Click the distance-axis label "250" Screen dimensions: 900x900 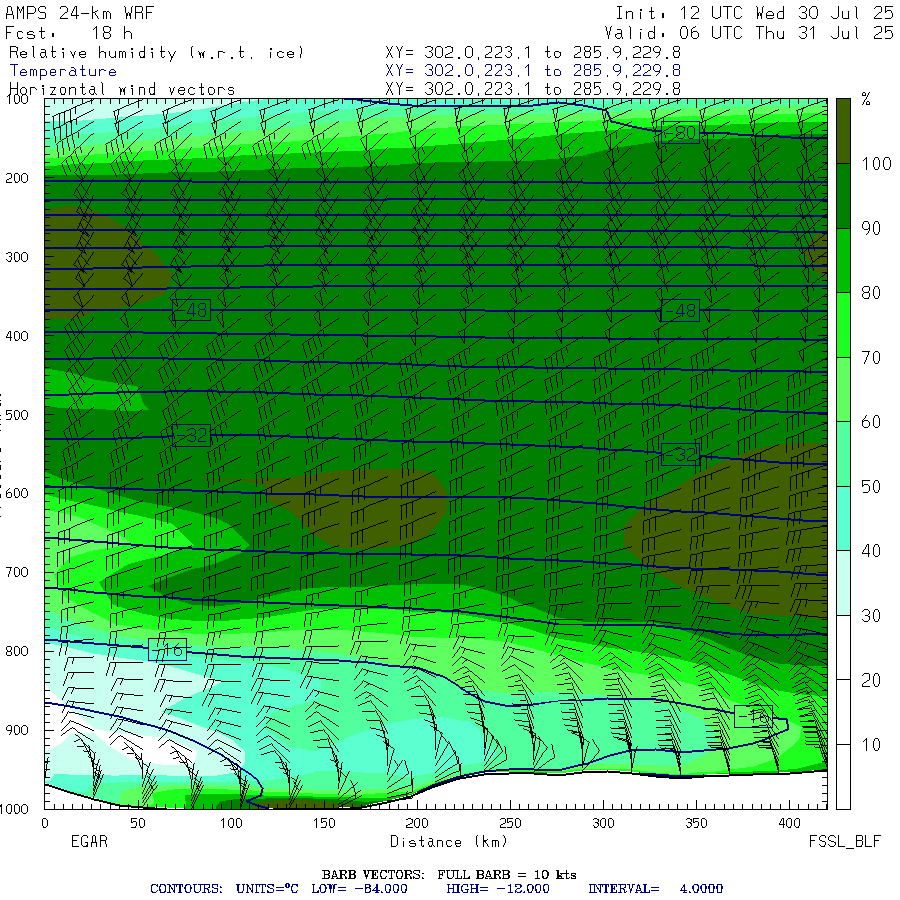[510, 823]
